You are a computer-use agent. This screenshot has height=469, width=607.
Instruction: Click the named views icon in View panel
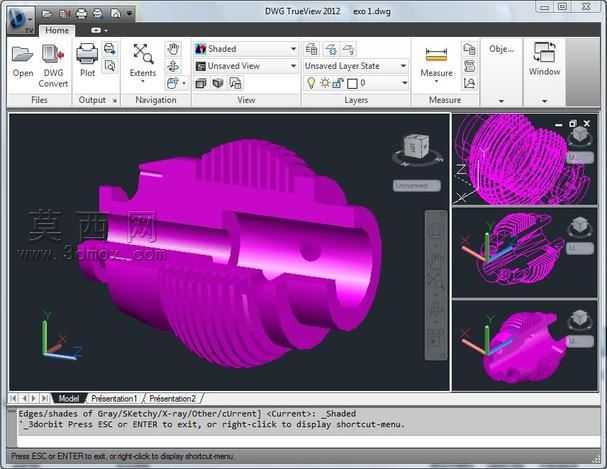click(235, 83)
